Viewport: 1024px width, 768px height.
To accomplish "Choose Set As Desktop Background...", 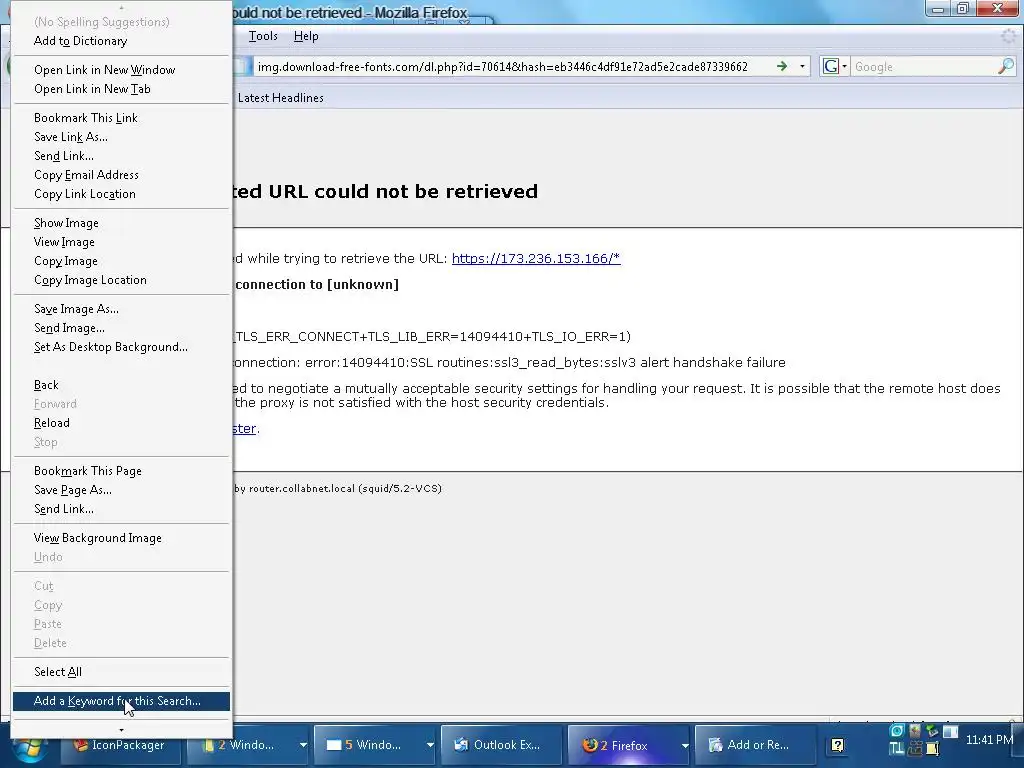I will point(121,347).
